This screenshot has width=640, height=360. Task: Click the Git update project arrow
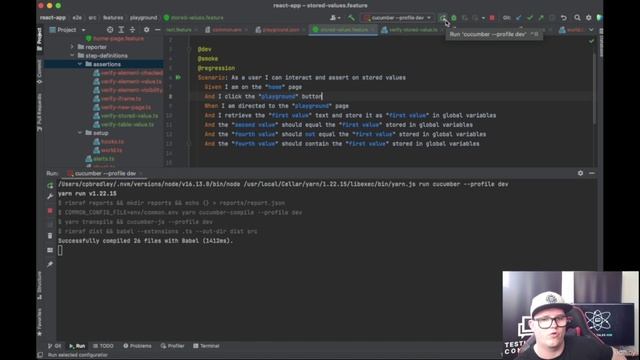coord(518,18)
